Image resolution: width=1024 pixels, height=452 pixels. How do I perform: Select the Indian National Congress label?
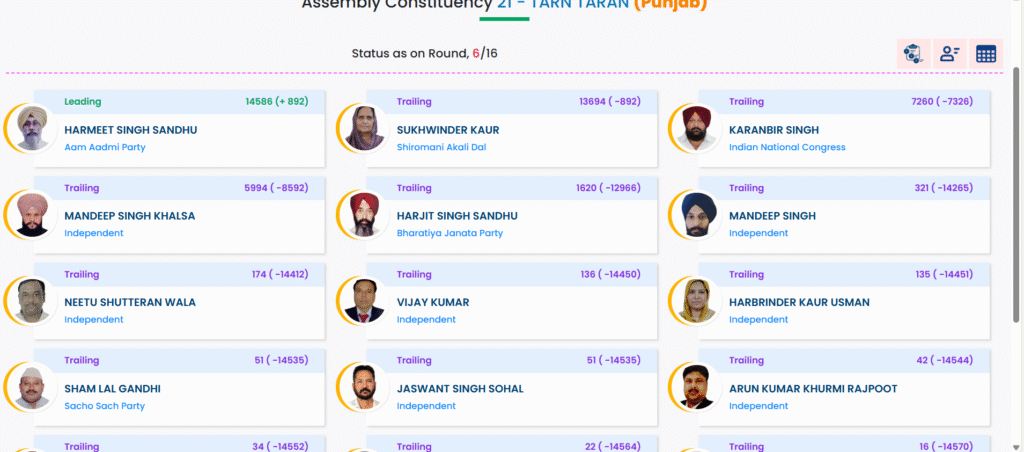pos(787,147)
